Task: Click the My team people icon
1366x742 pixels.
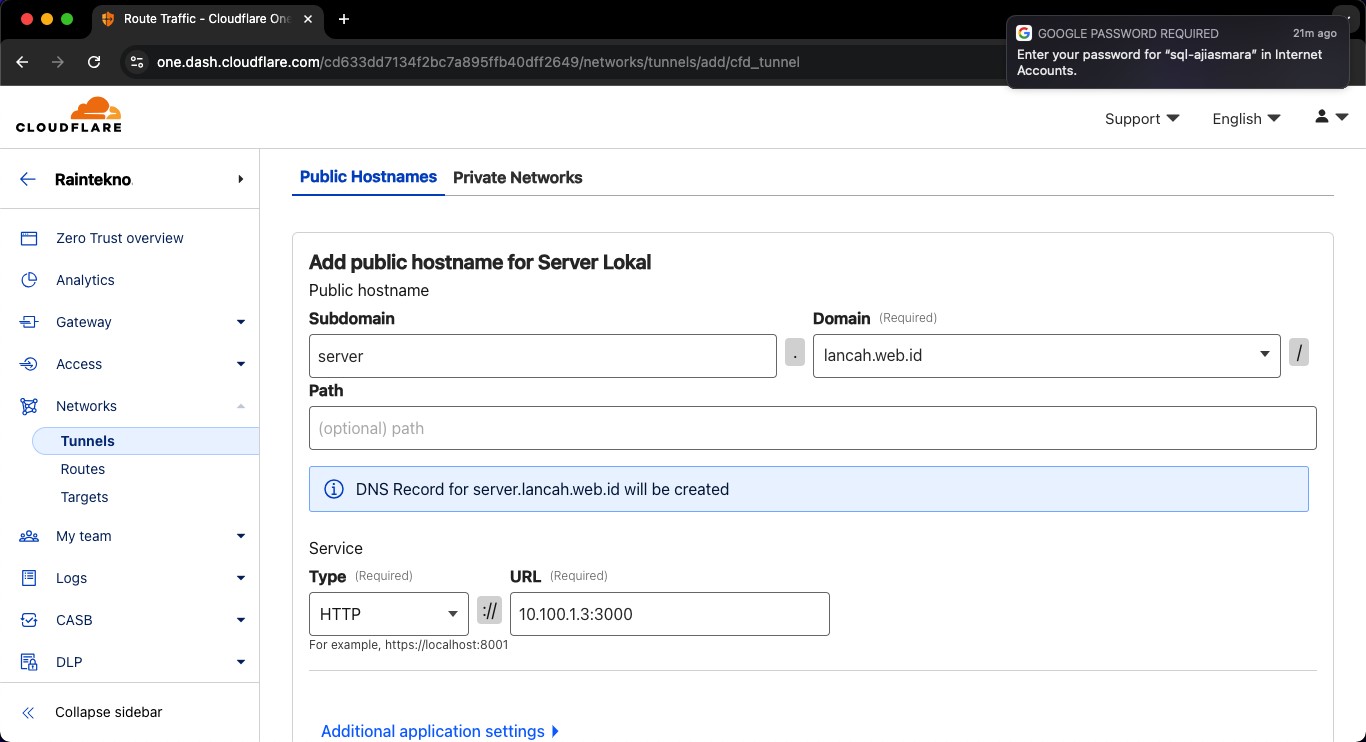Action: [29, 536]
